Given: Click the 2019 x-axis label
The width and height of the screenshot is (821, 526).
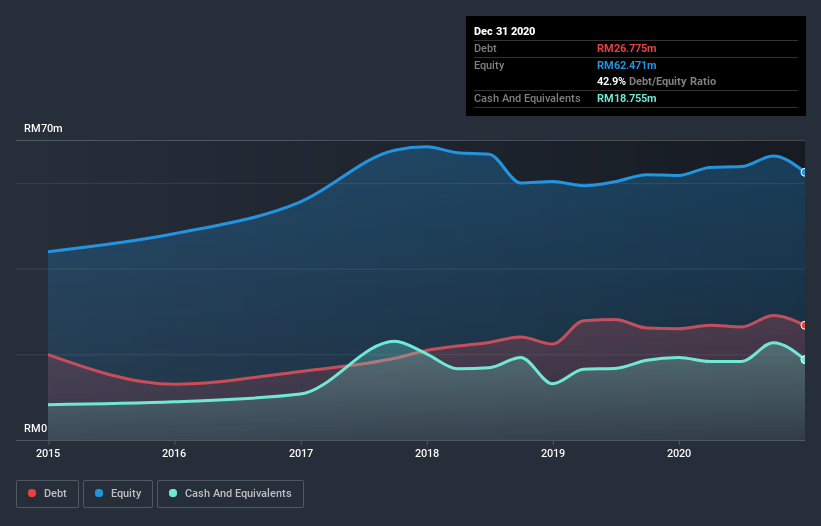Looking at the screenshot, I should pyautogui.click(x=553, y=453).
